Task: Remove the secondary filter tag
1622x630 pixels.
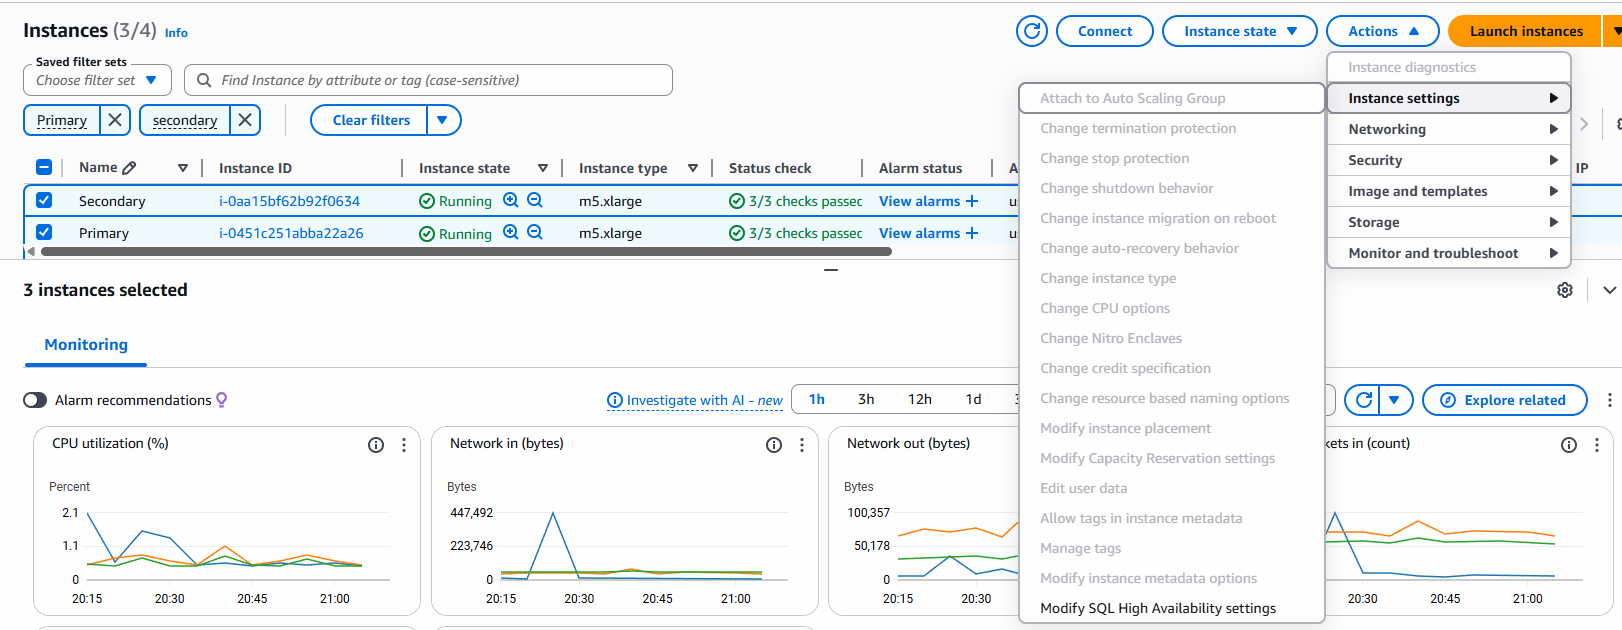Action: (x=245, y=120)
